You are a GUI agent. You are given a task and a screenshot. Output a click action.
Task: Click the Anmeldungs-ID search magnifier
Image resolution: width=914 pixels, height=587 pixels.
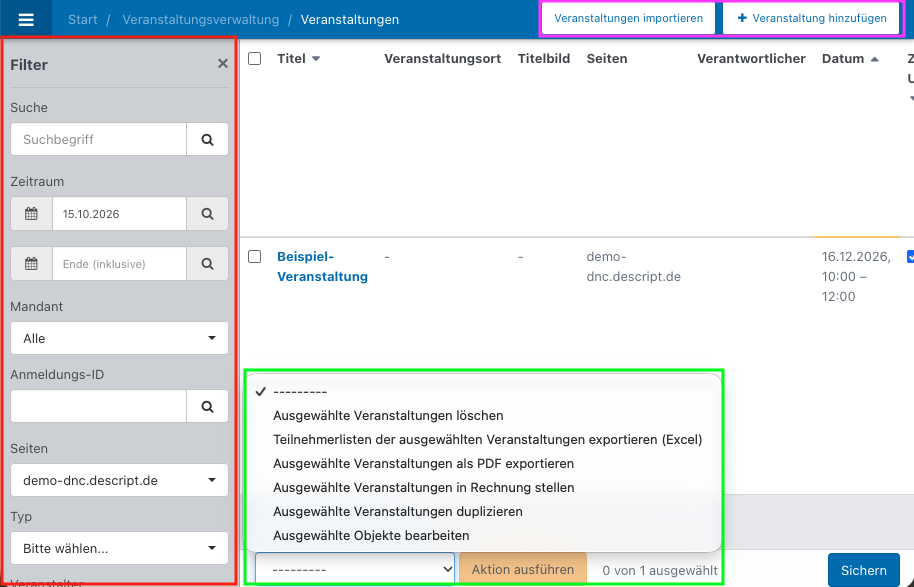tap(208, 406)
